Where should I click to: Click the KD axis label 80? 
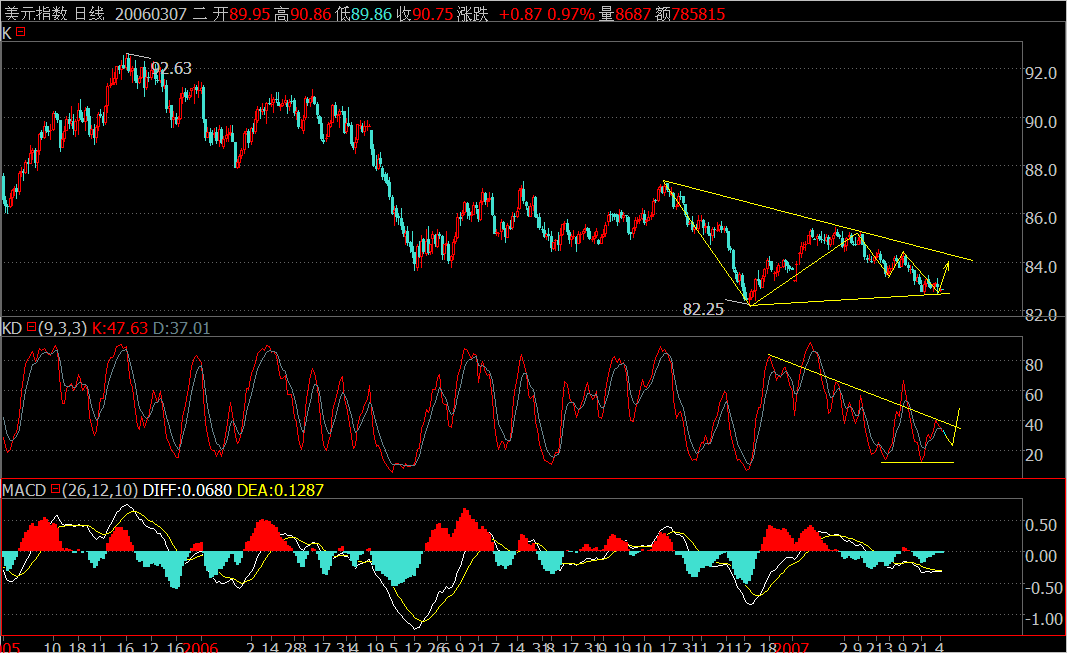[1034, 365]
